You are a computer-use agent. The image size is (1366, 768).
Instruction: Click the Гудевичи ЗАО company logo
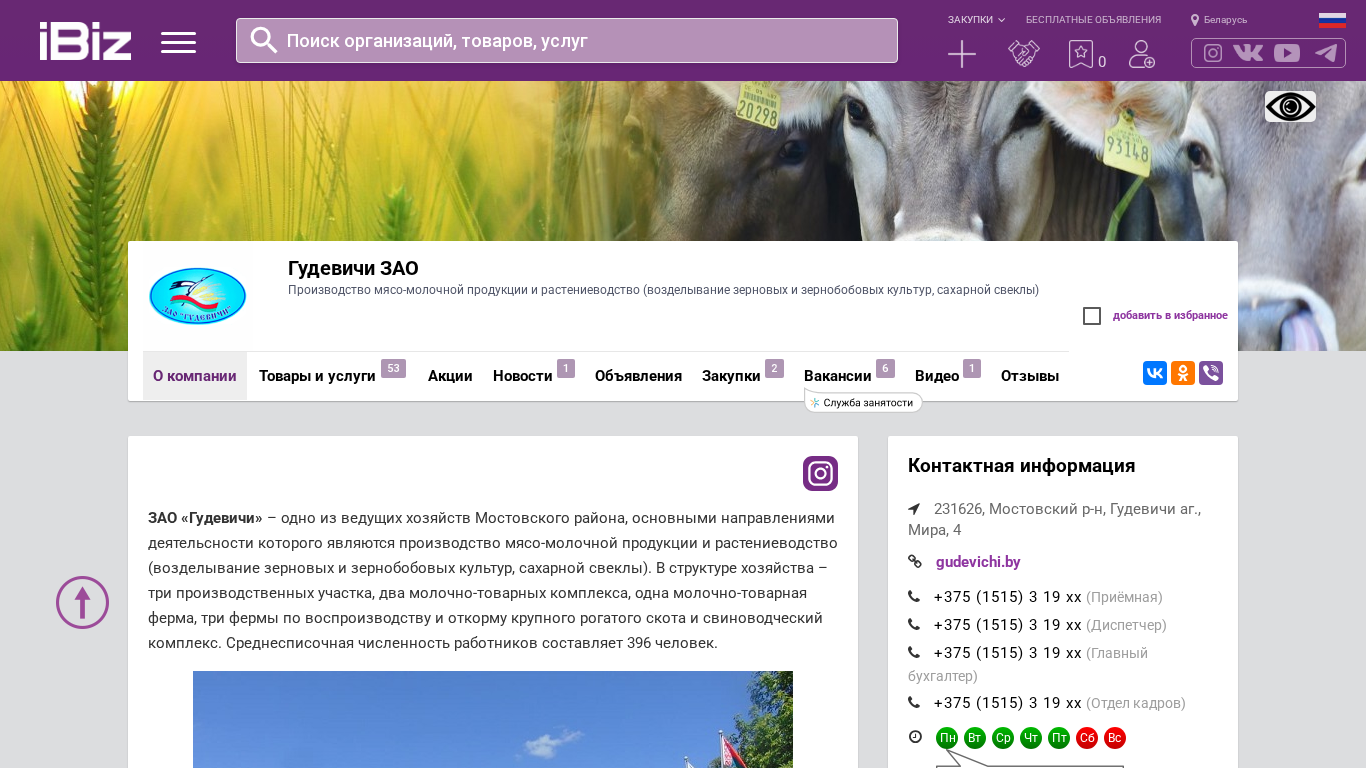197,296
